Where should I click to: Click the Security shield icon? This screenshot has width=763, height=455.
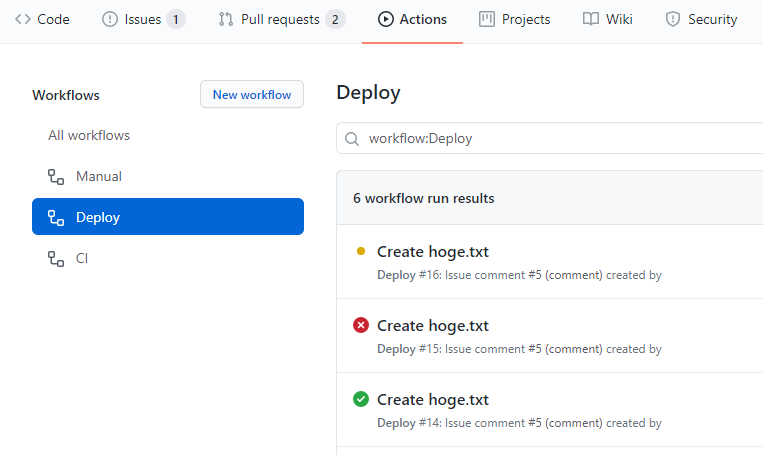(x=672, y=19)
